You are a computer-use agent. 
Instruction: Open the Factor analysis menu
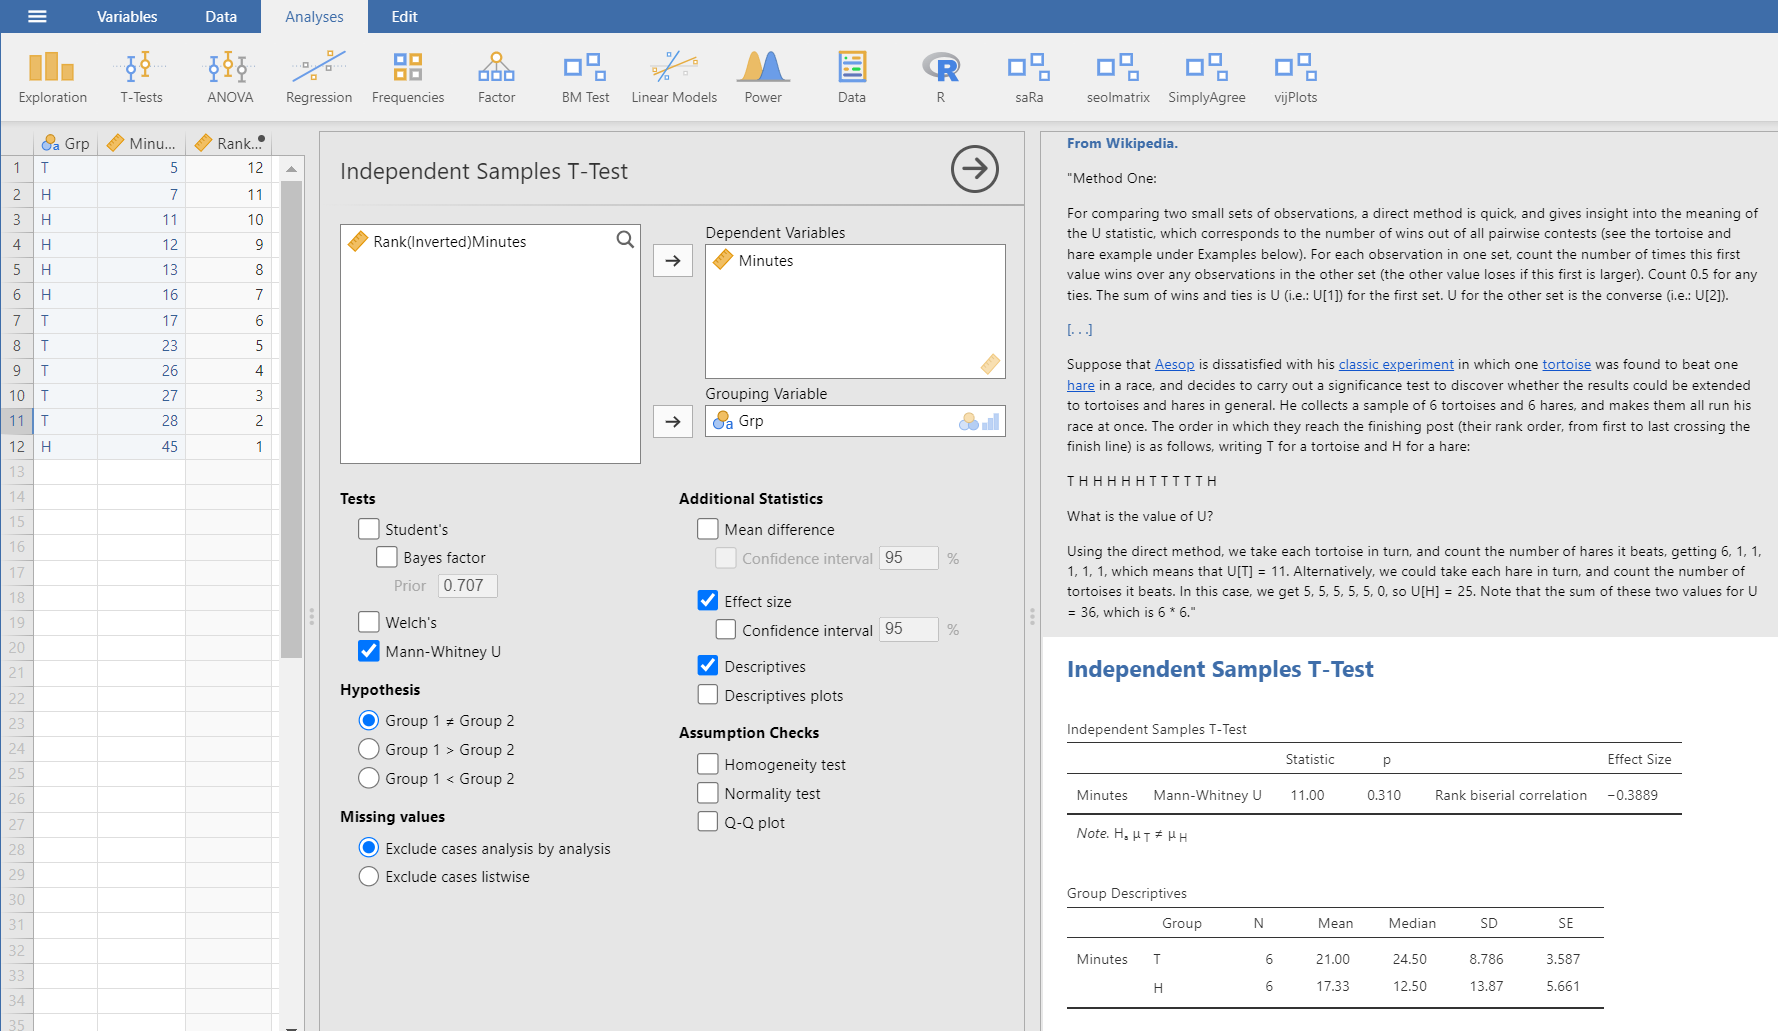496,77
